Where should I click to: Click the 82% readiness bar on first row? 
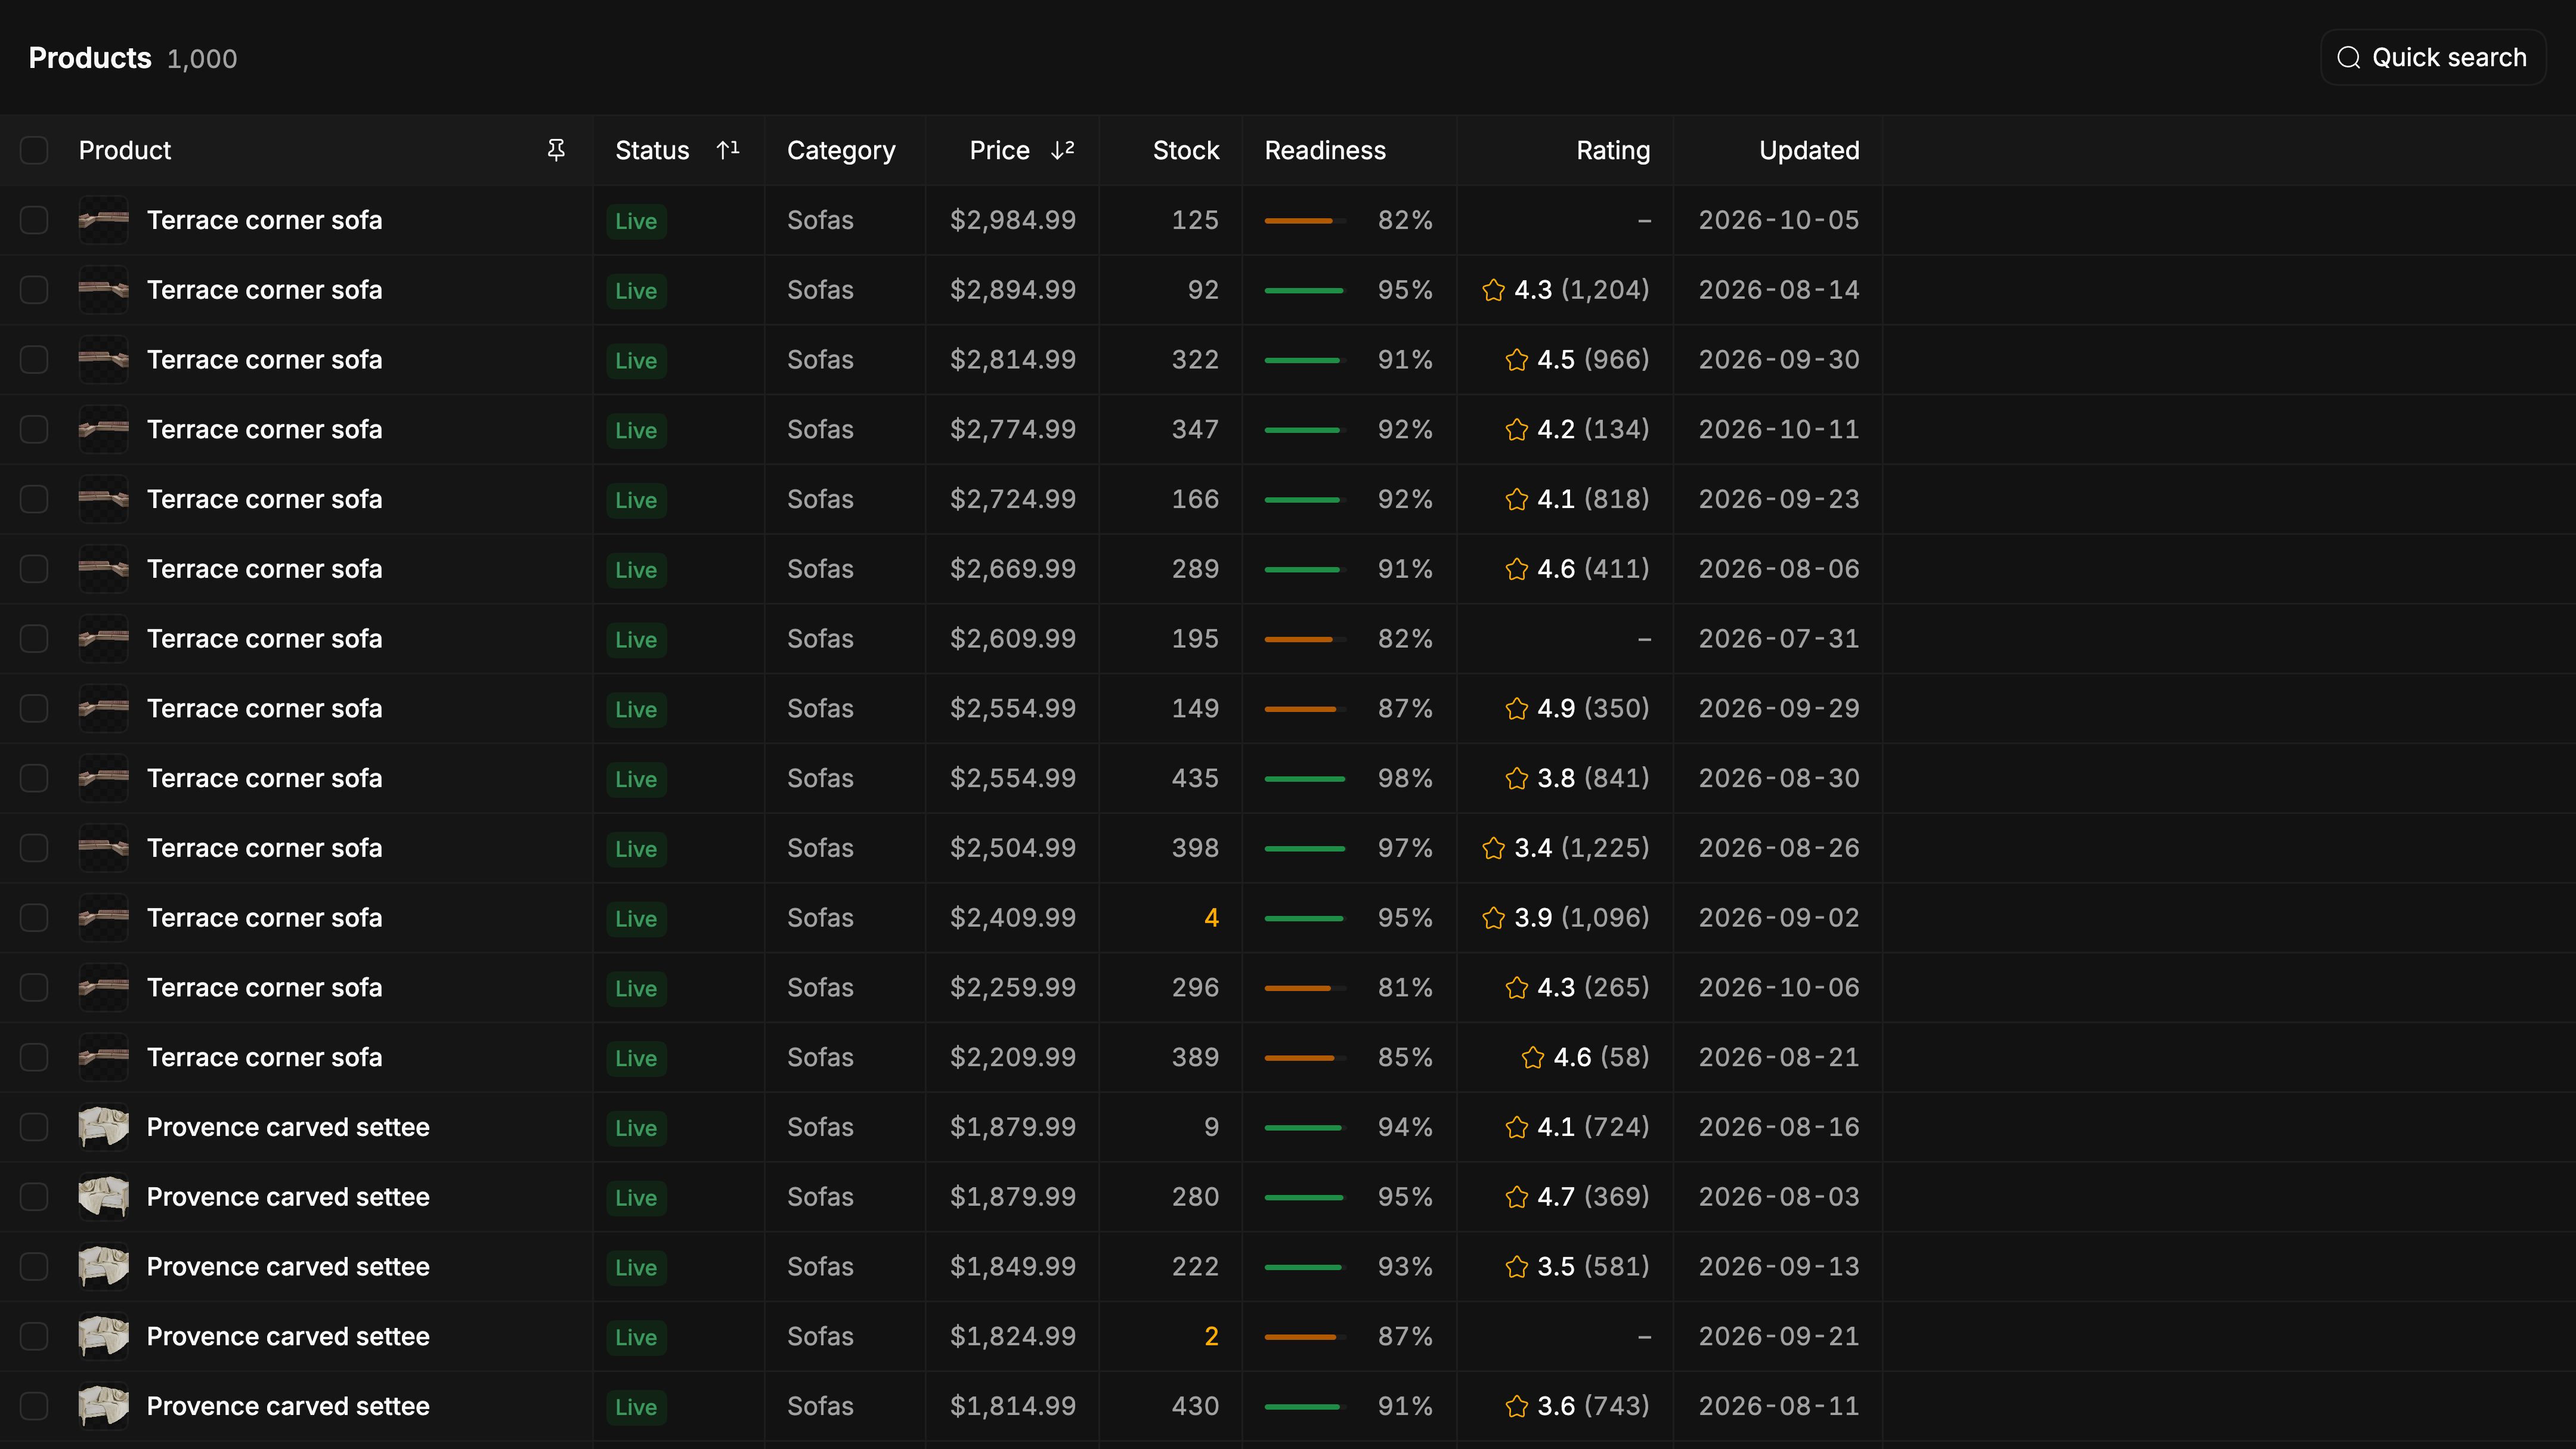1305,220
